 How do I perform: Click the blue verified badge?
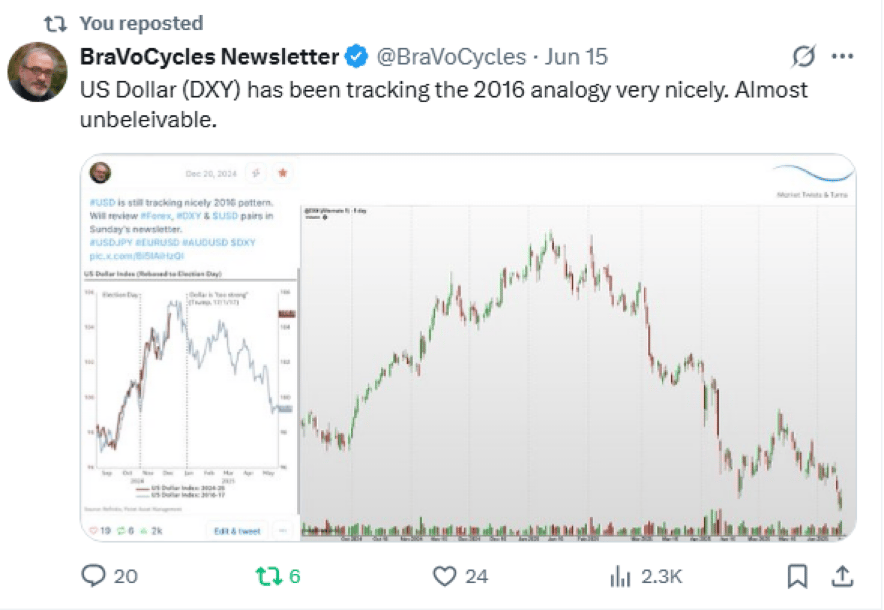coord(356,56)
